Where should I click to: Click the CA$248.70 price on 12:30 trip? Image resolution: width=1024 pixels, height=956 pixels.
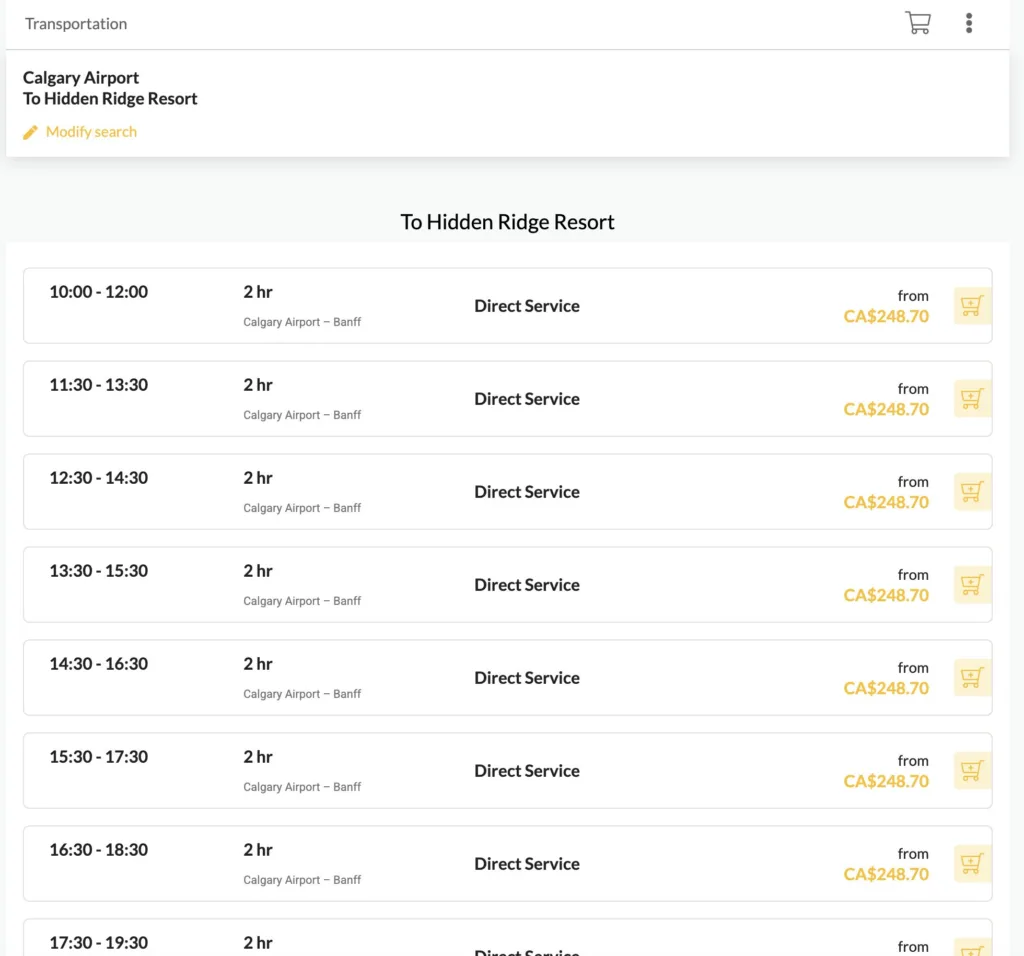click(x=886, y=502)
